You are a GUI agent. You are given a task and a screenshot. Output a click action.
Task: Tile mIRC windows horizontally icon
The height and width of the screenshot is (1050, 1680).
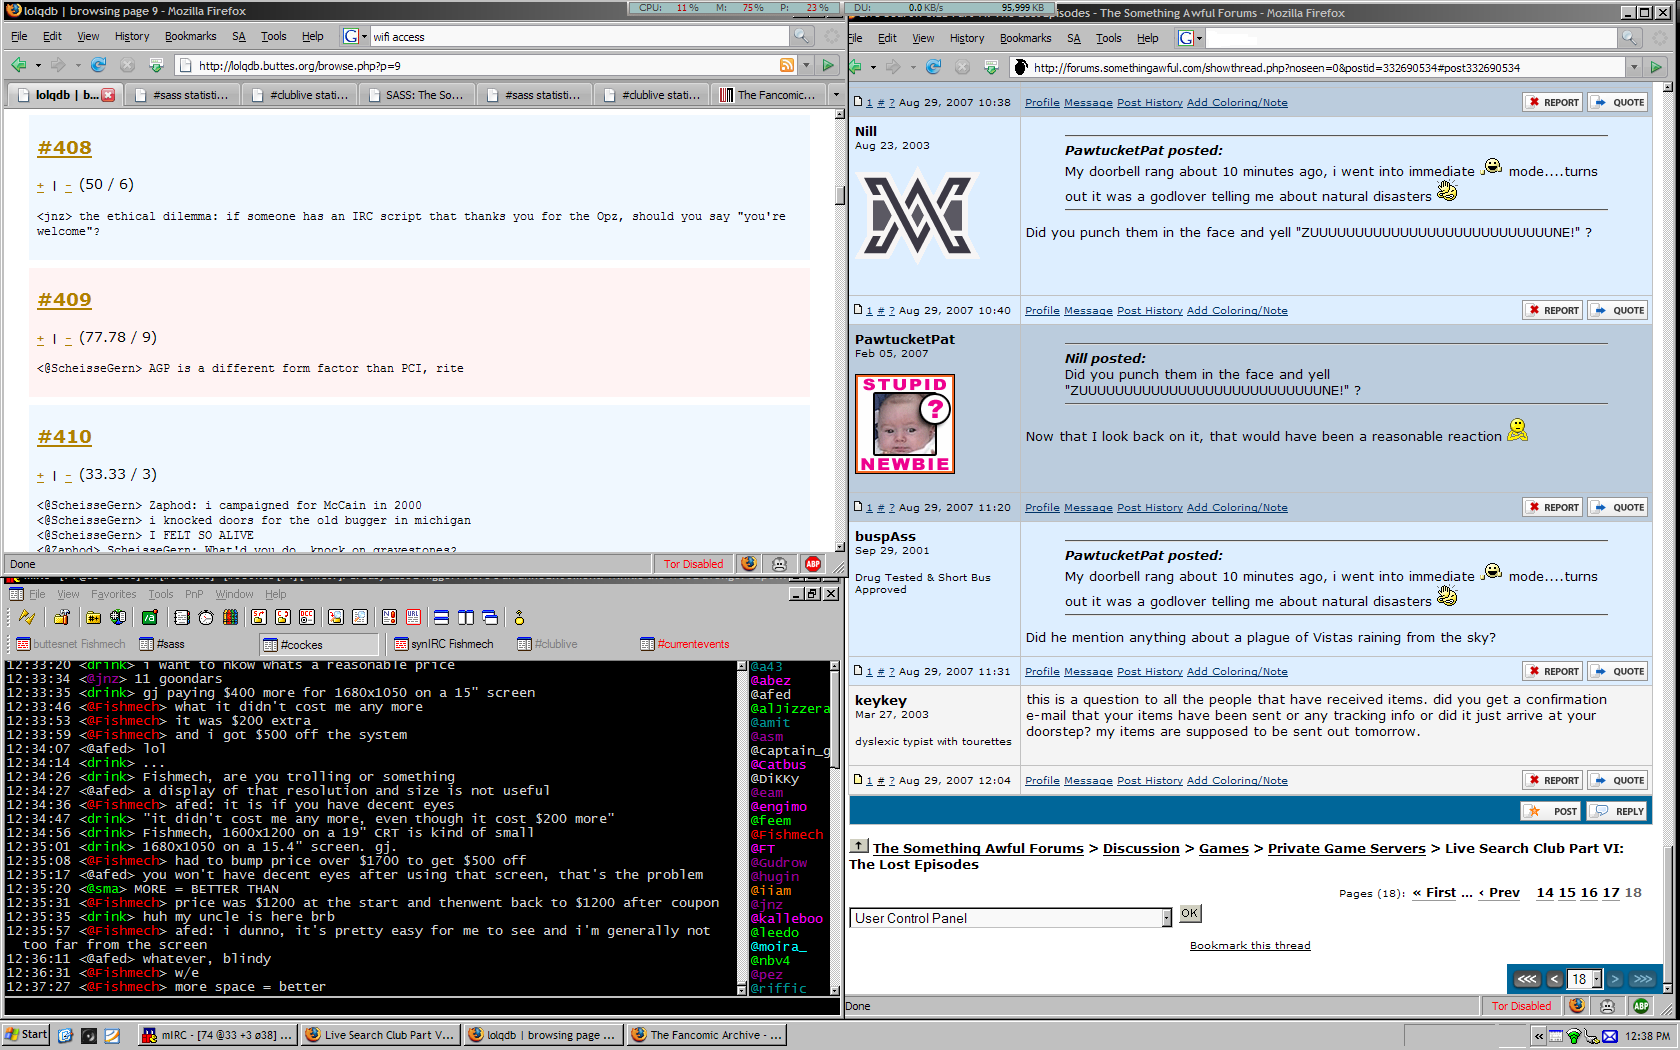tap(441, 618)
